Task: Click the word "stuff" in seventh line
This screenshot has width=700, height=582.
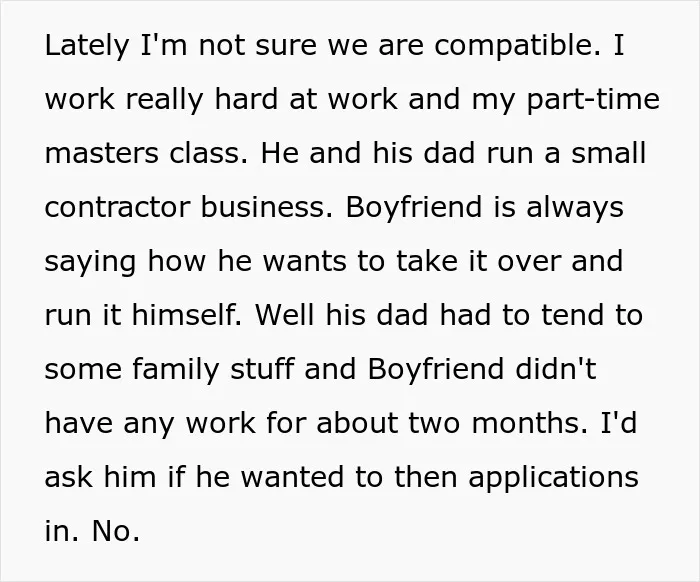Action: [262, 369]
